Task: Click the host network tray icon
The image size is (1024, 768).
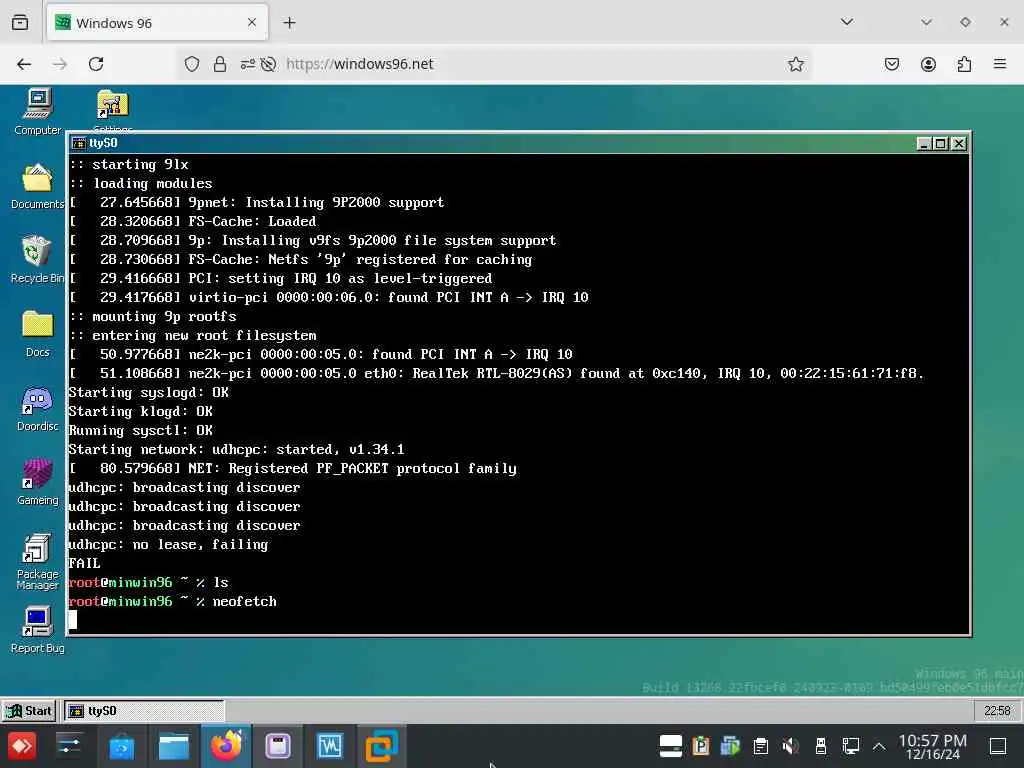Action: (x=850, y=746)
